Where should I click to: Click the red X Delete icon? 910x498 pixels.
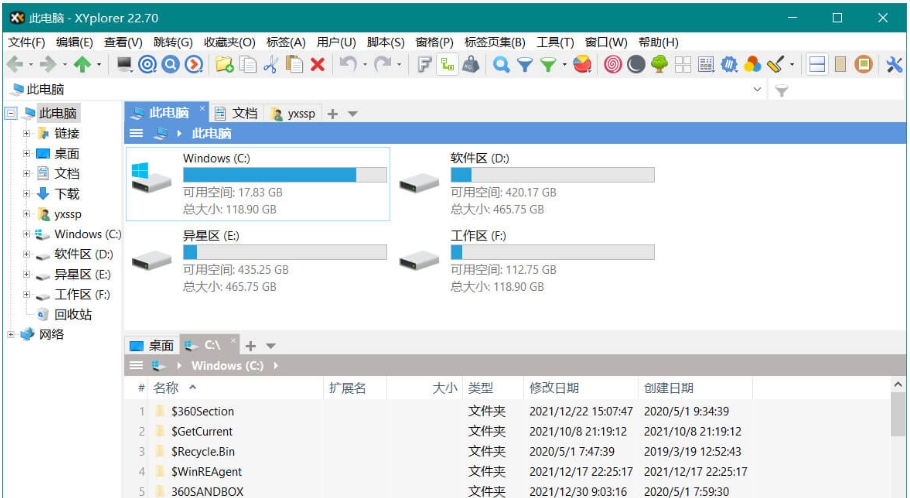(x=317, y=64)
